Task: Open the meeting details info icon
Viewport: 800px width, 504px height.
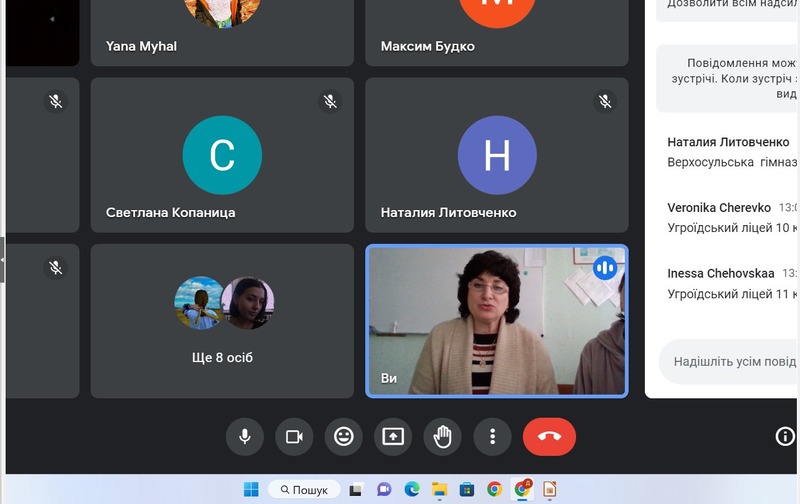Action: click(x=785, y=436)
